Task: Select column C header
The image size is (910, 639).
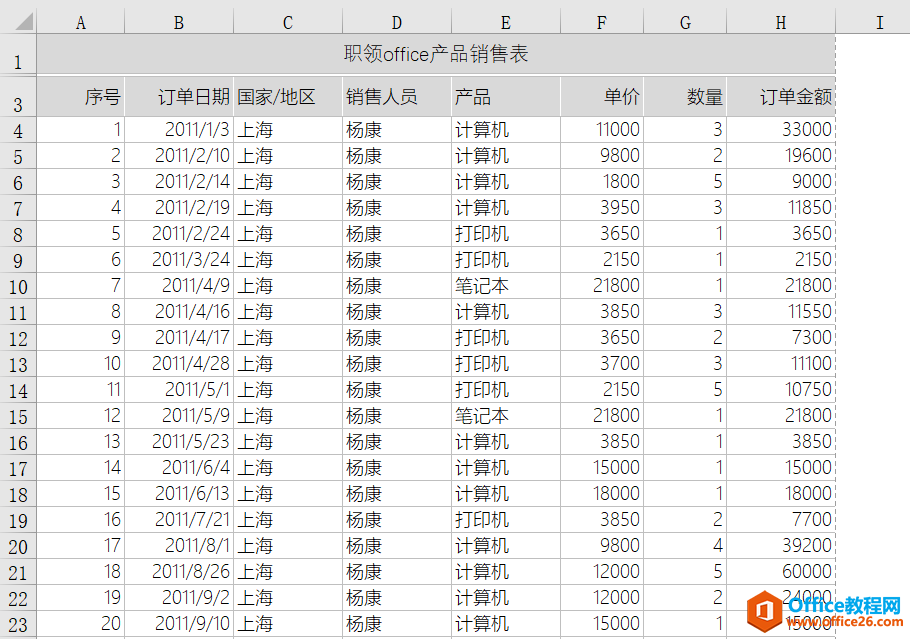Action: pyautogui.click(x=288, y=22)
